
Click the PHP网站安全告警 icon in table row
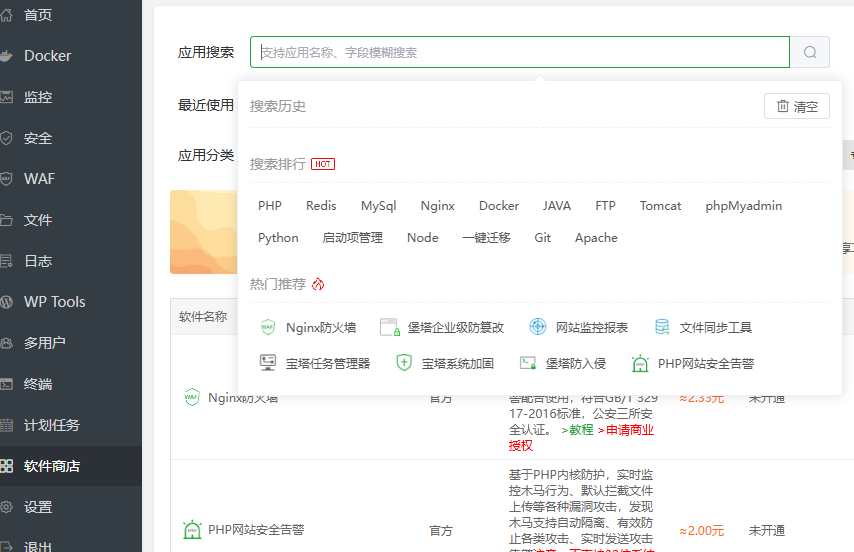pos(192,530)
